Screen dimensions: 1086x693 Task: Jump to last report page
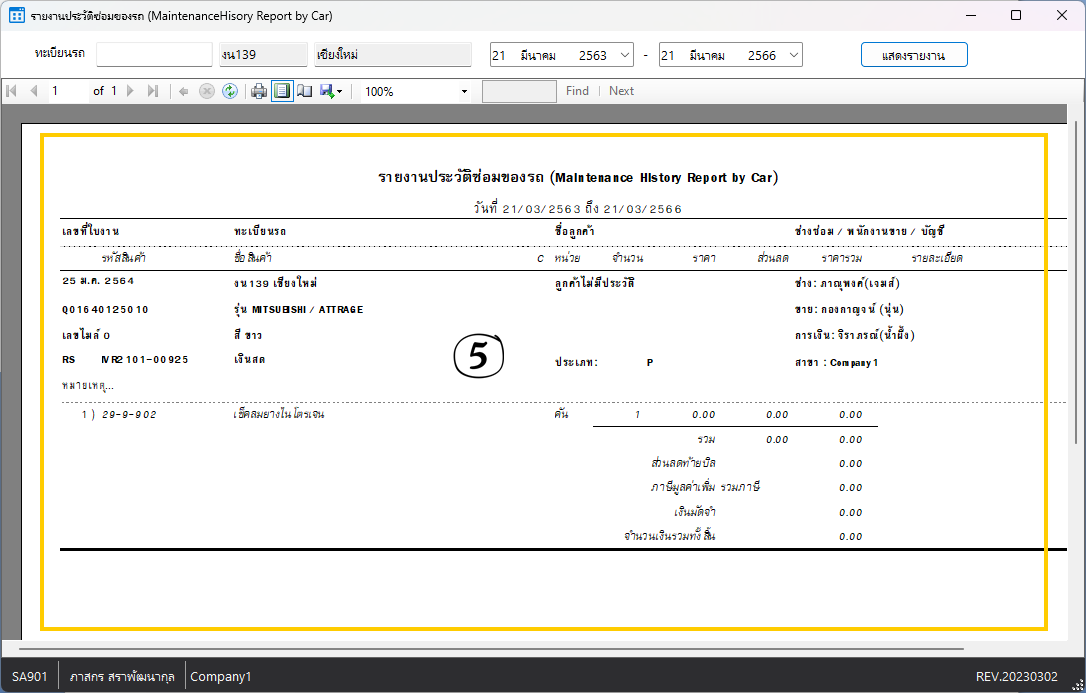point(152,91)
